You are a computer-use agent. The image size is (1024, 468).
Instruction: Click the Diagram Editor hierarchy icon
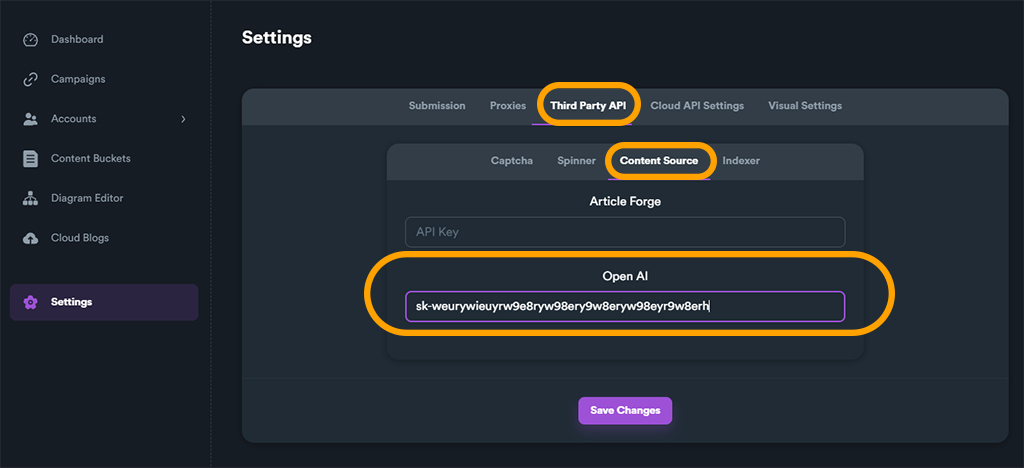(x=30, y=198)
